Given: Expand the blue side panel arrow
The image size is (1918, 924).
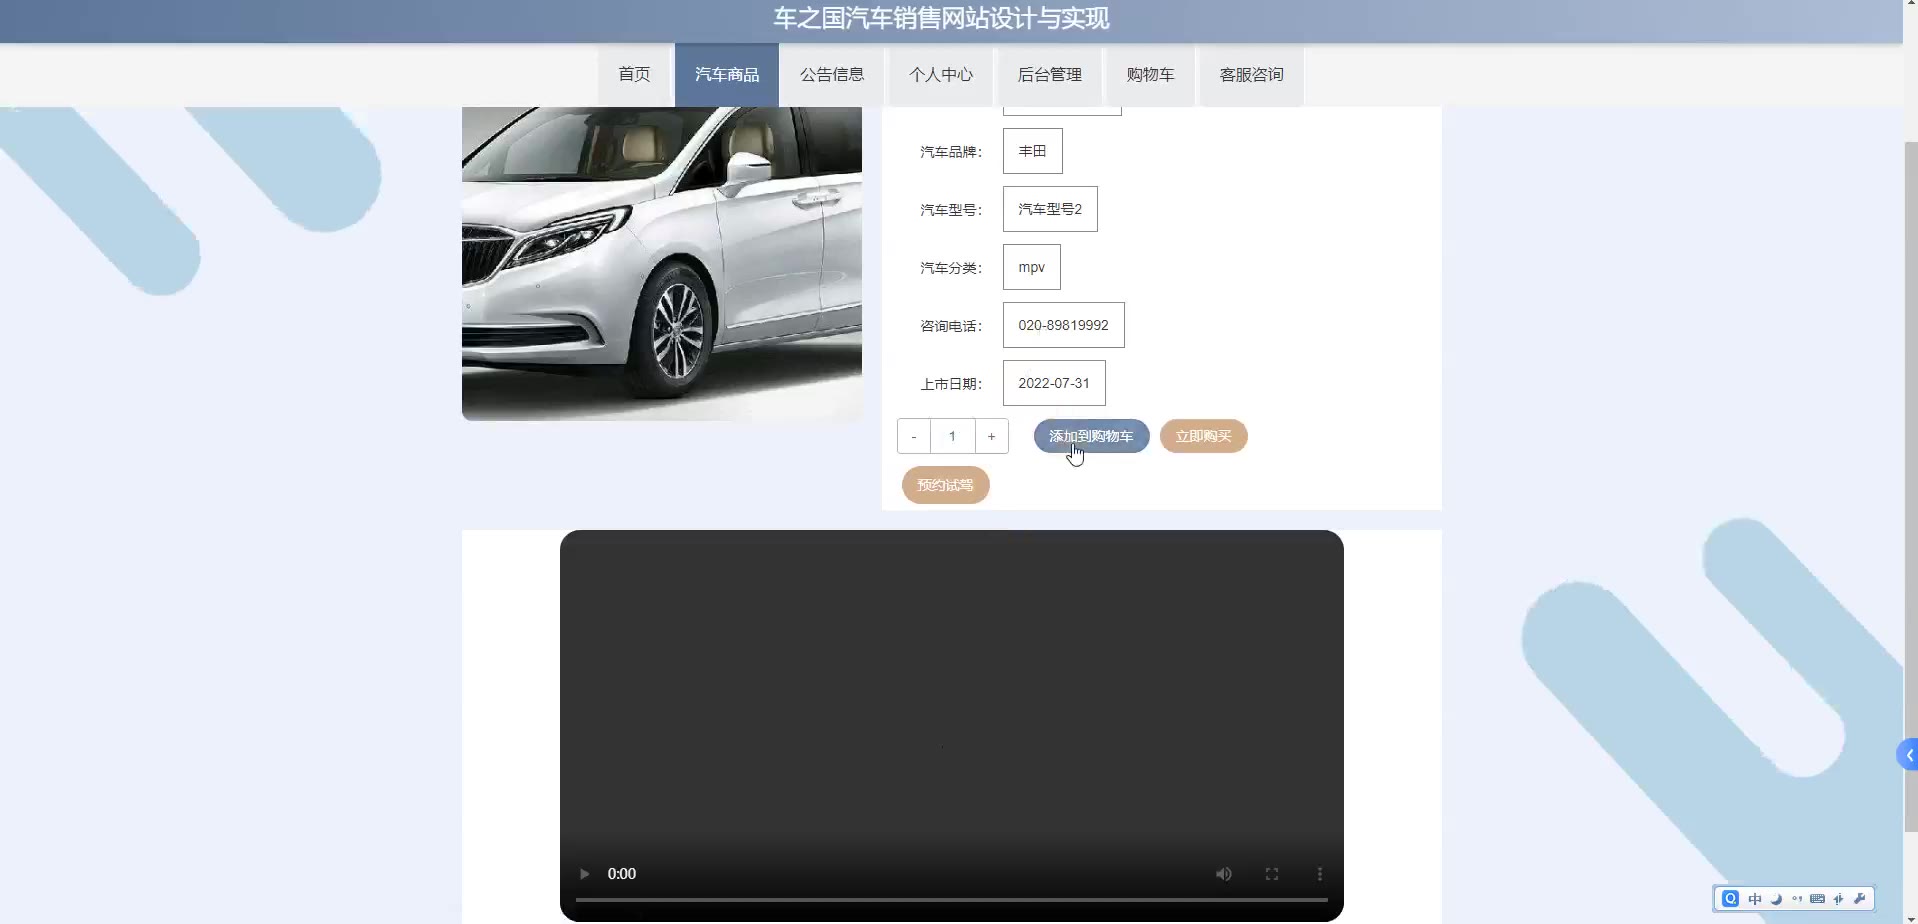Looking at the screenshot, I should pyautogui.click(x=1908, y=755).
